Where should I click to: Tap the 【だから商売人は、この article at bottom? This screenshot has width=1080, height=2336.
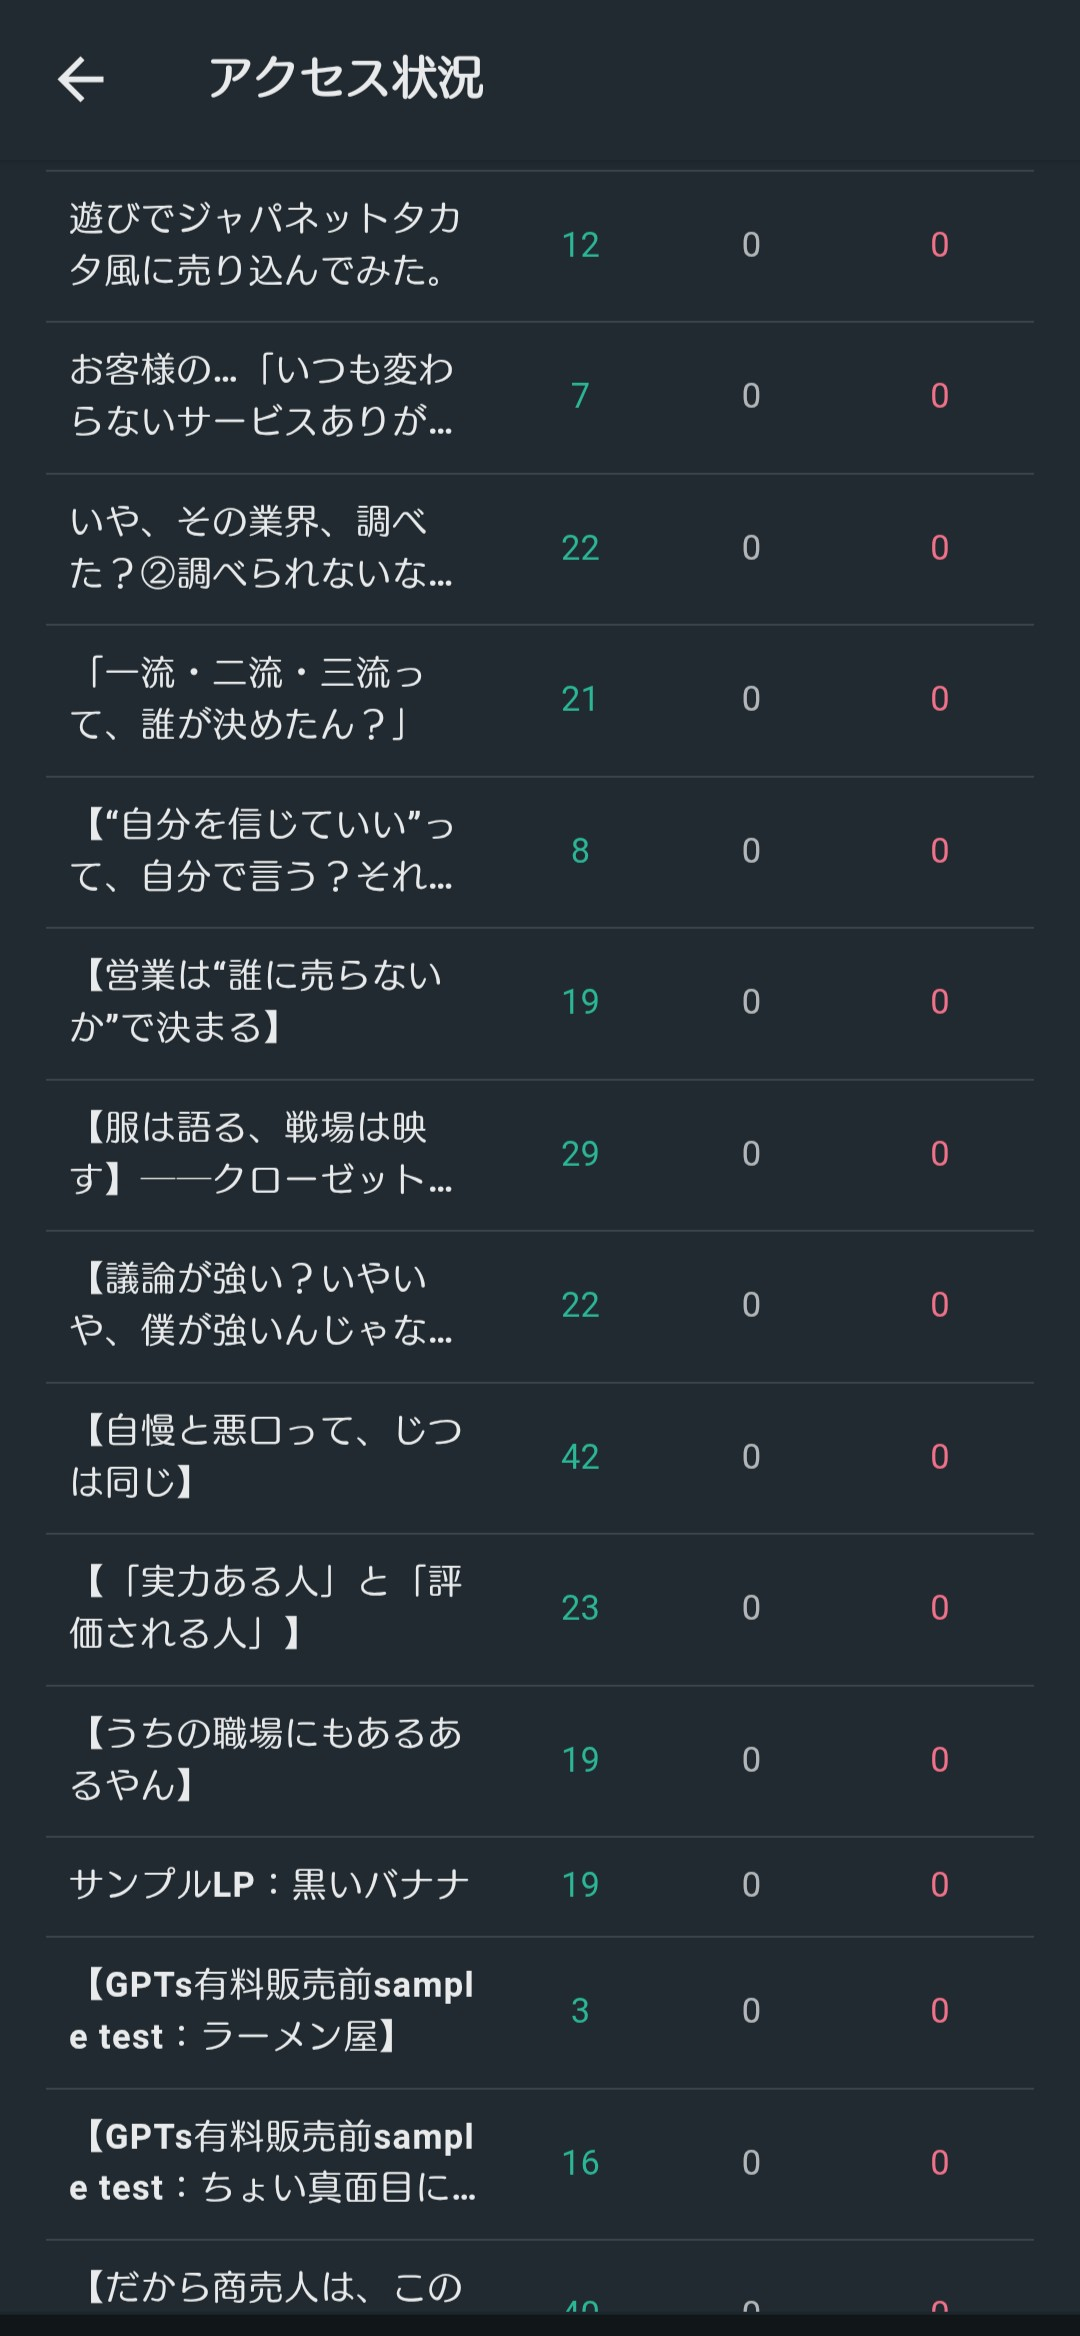[272, 2288]
